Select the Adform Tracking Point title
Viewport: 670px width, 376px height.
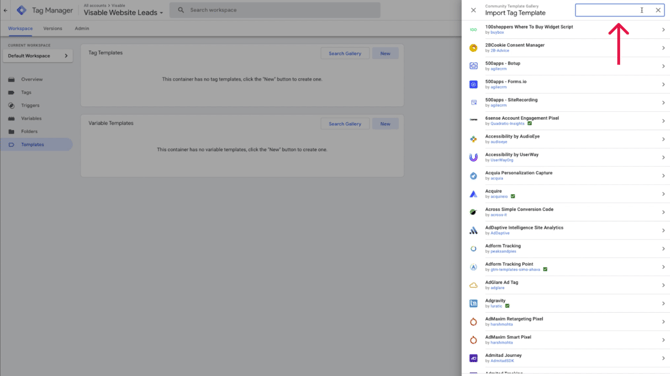pos(509,264)
